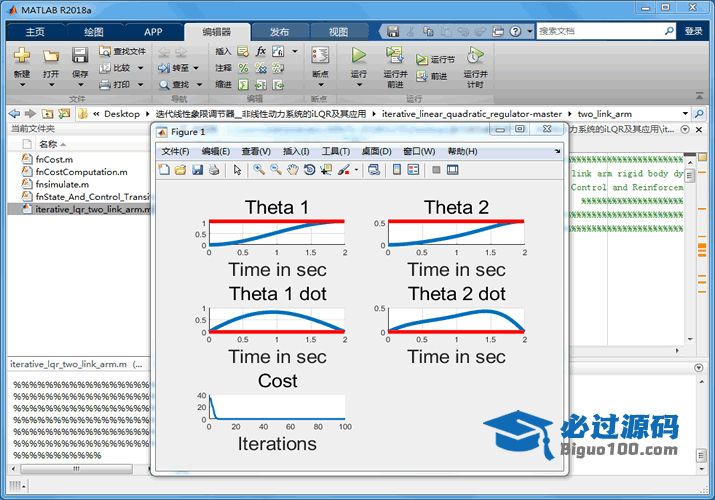The image size is (715, 500).
Task: Click the 保存 (Save) floppy icon
Action: pos(80,56)
